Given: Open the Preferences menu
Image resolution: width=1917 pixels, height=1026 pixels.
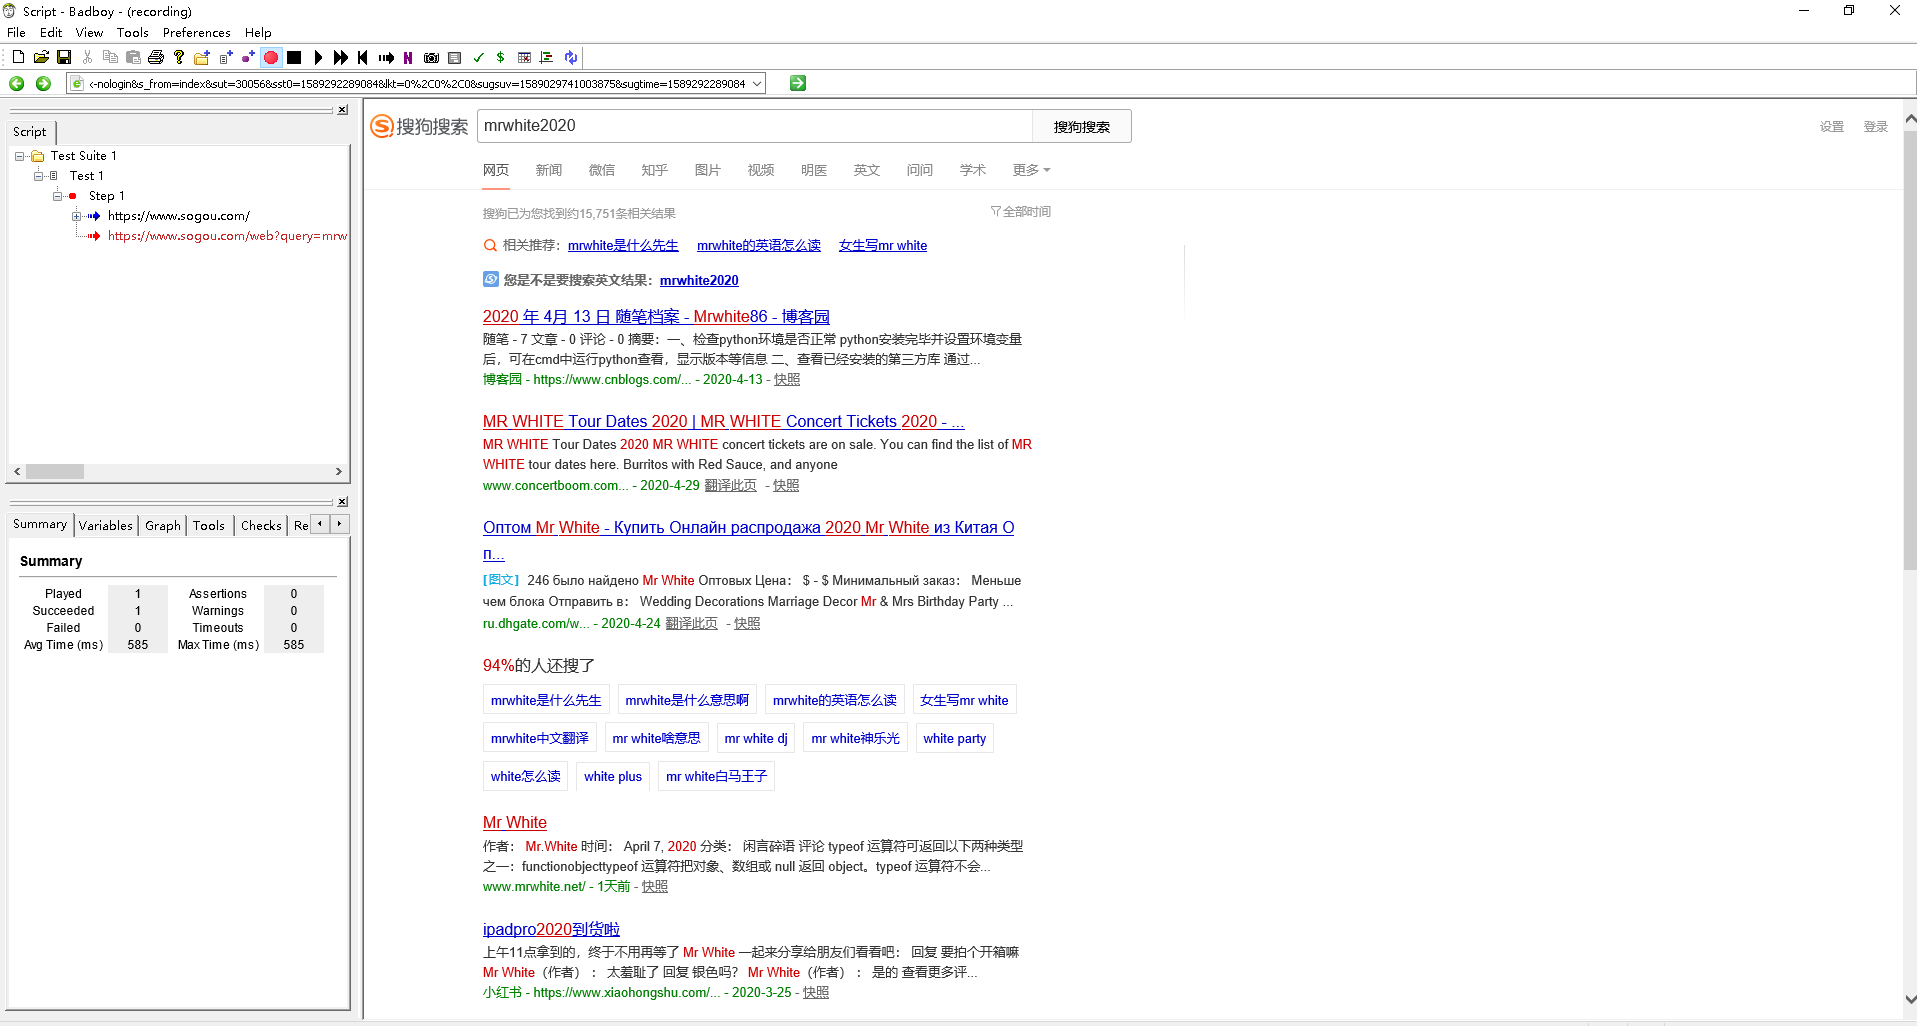Looking at the screenshot, I should pyautogui.click(x=196, y=33).
